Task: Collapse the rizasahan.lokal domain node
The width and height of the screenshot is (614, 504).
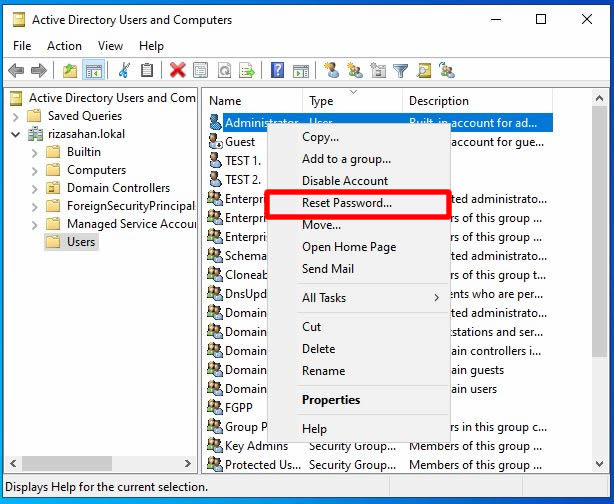Action: tap(15, 134)
